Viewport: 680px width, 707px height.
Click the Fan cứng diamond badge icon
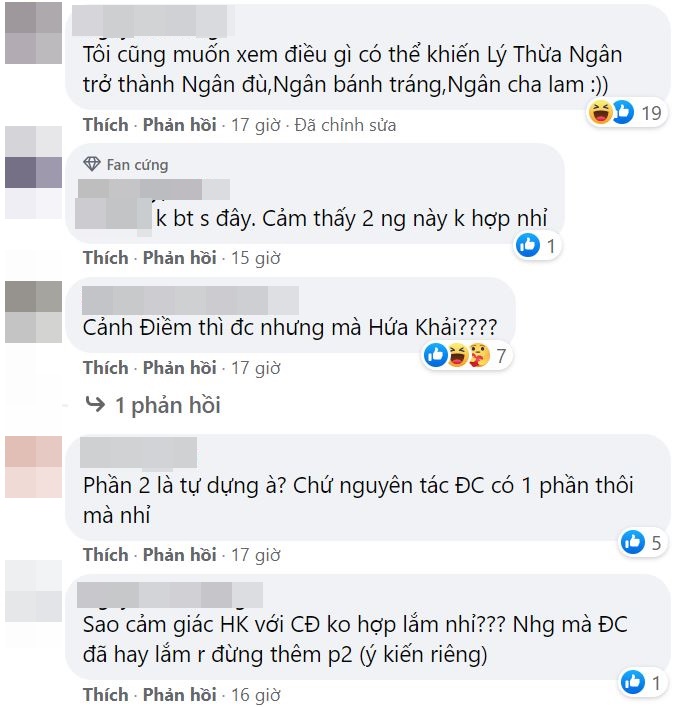(92, 164)
